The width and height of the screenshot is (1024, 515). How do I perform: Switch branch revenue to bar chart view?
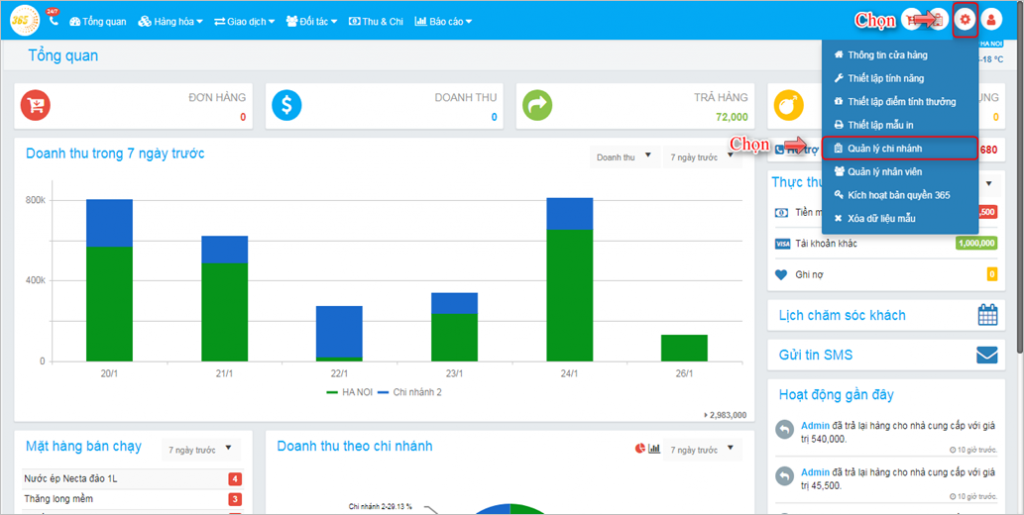pyautogui.click(x=655, y=448)
